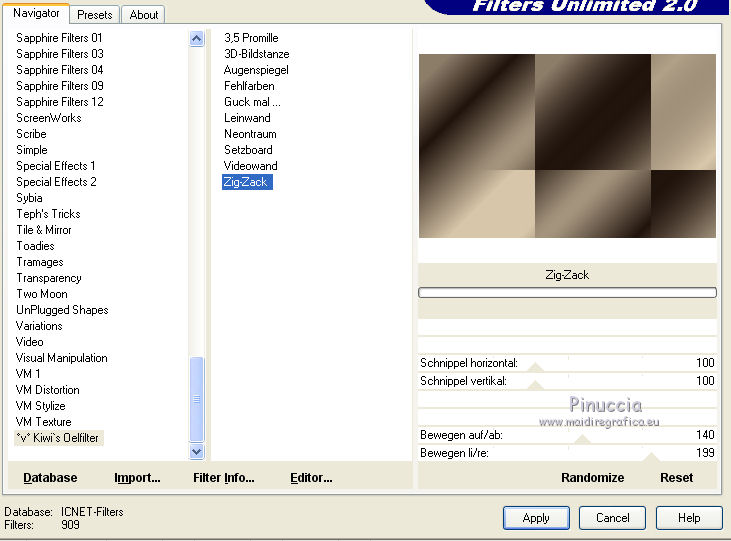Viewport: 731px width, 541px height.
Task: Open Sapphire Filters 04 category
Action: tap(60, 70)
